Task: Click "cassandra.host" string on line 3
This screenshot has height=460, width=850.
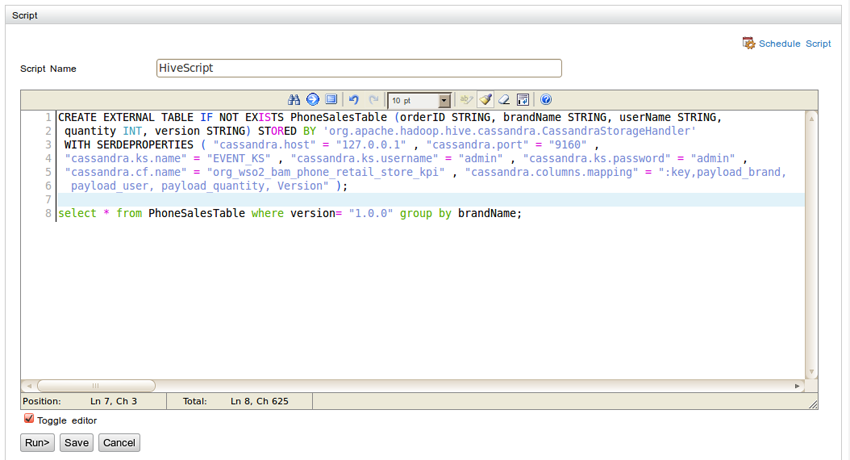Action: [x=265, y=145]
